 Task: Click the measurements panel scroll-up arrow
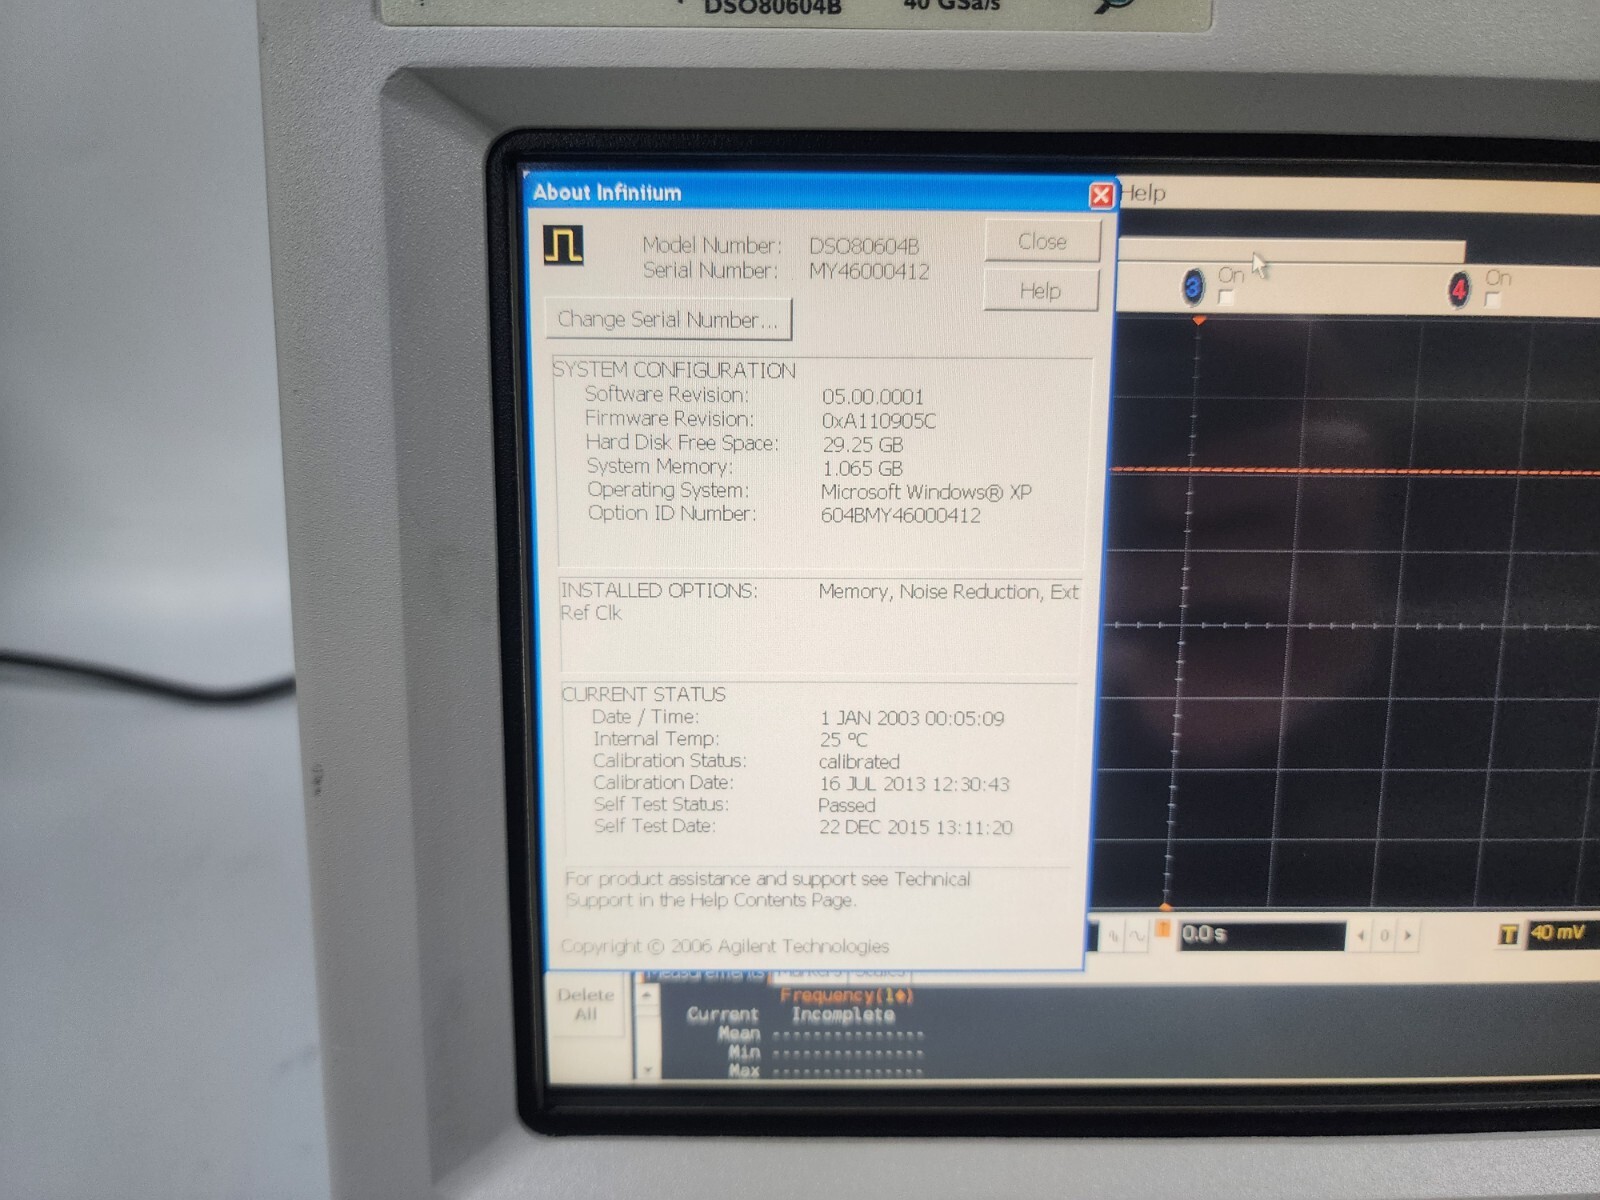[647, 996]
